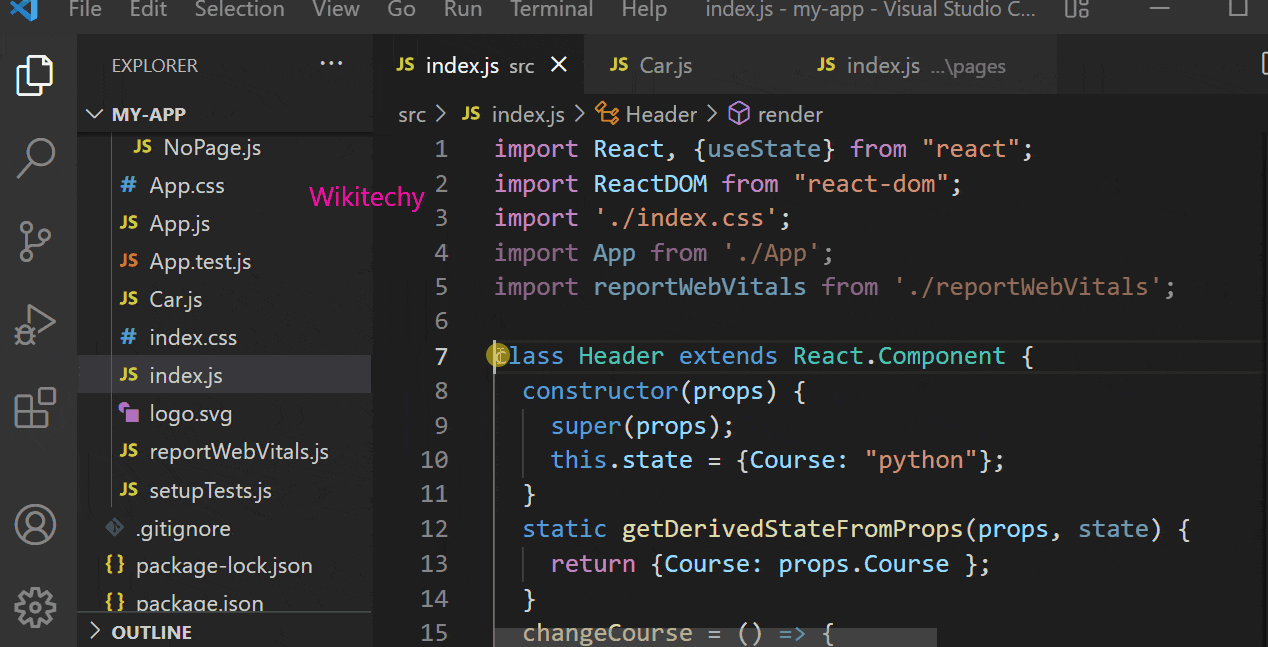The height and width of the screenshot is (647, 1268).
Task: Open the Extensions view icon
Action: point(35,408)
